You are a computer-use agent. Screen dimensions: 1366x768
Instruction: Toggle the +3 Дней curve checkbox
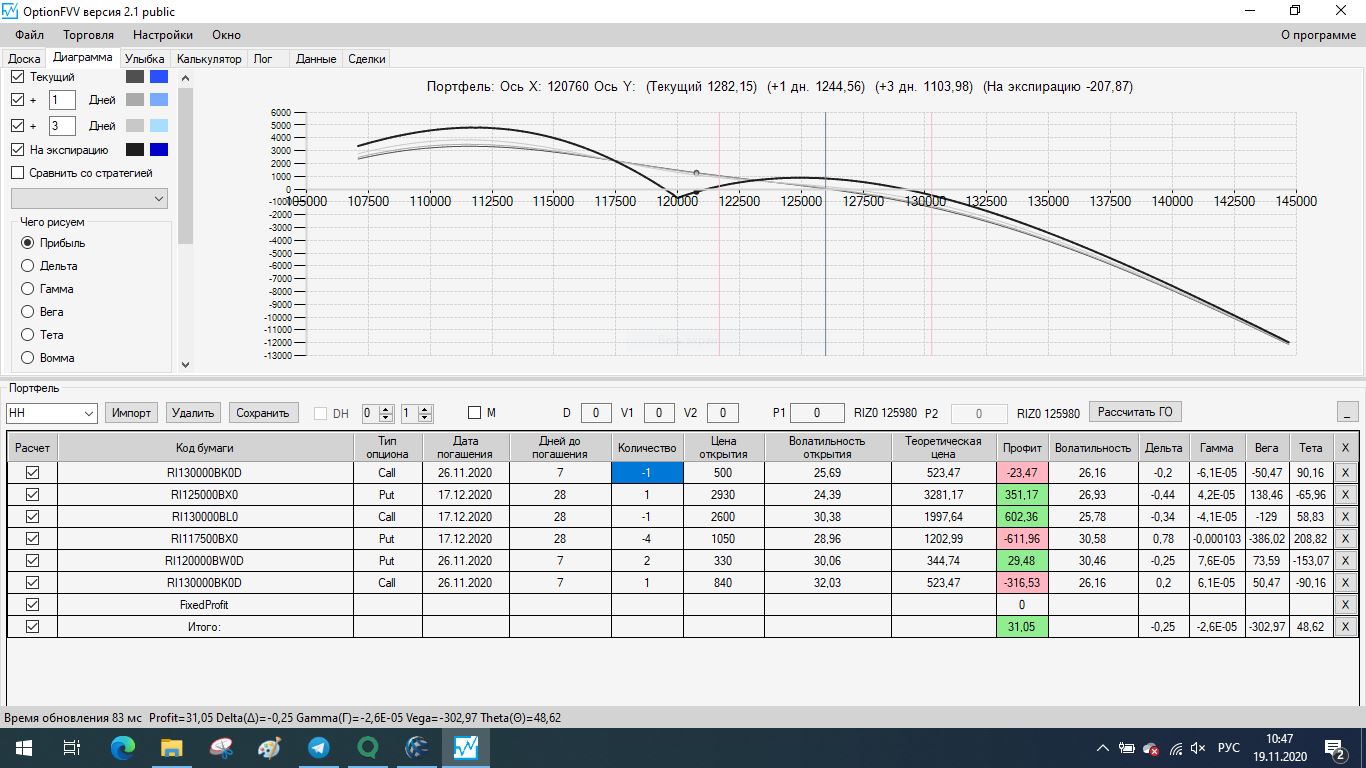pos(17,126)
